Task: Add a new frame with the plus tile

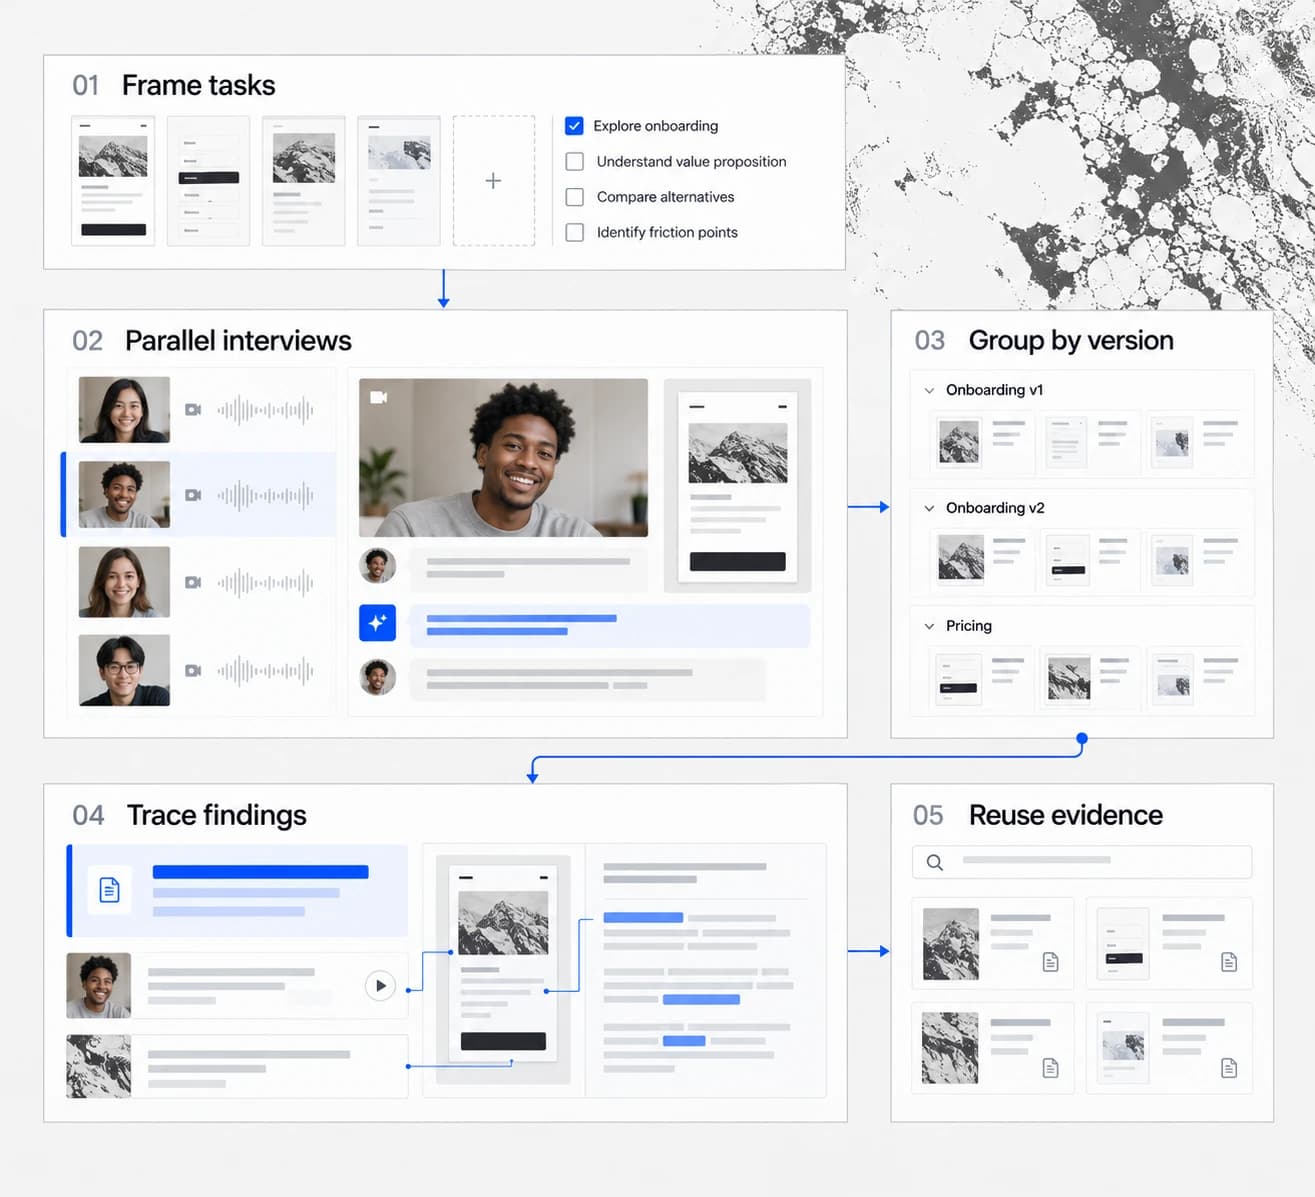Action: tap(493, 181)
